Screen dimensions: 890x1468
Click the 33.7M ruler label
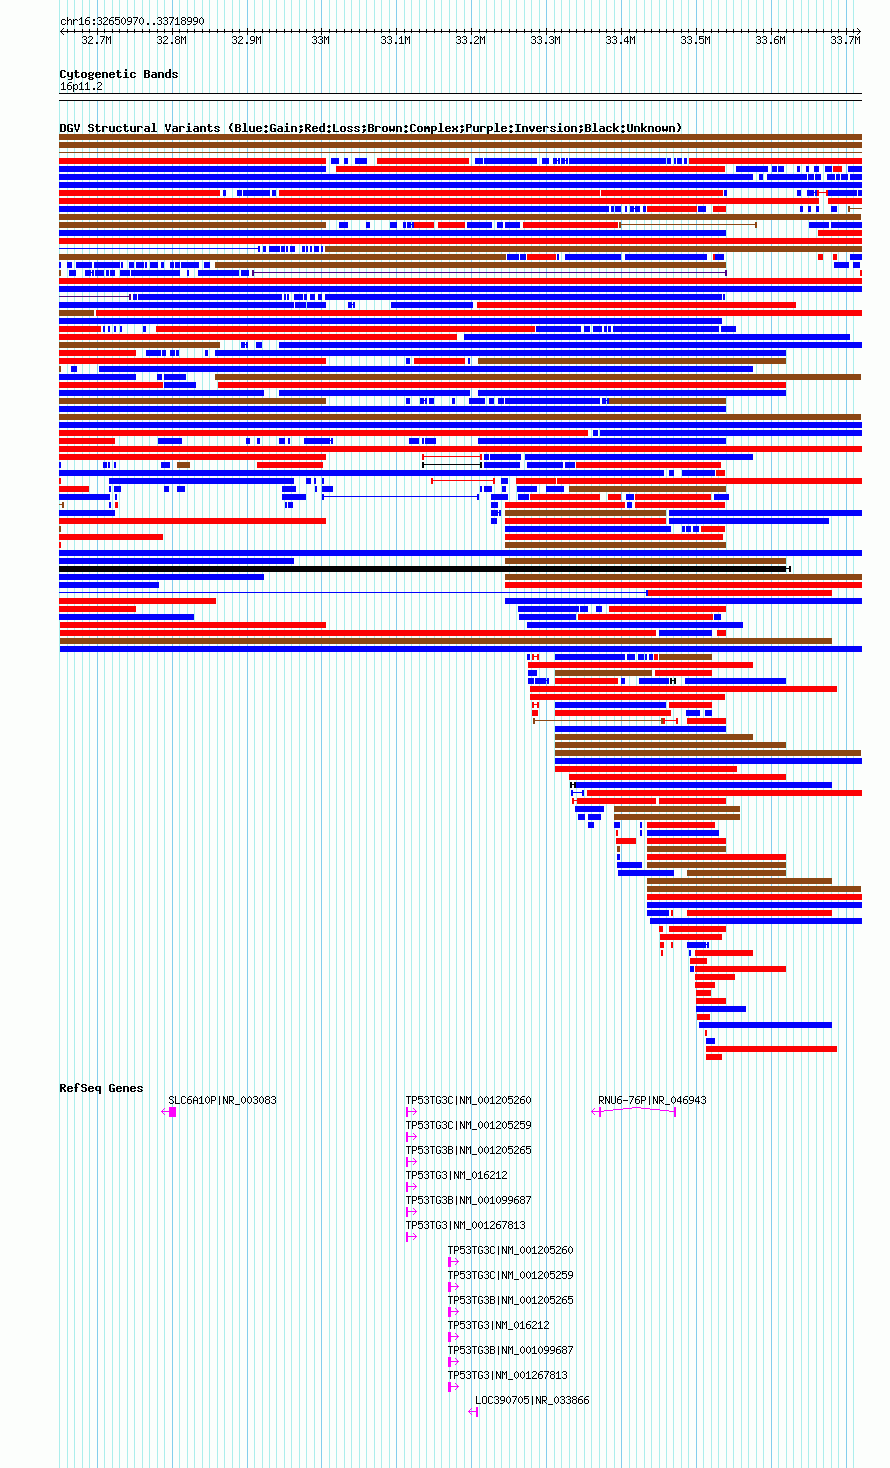(x=845, y=41)
